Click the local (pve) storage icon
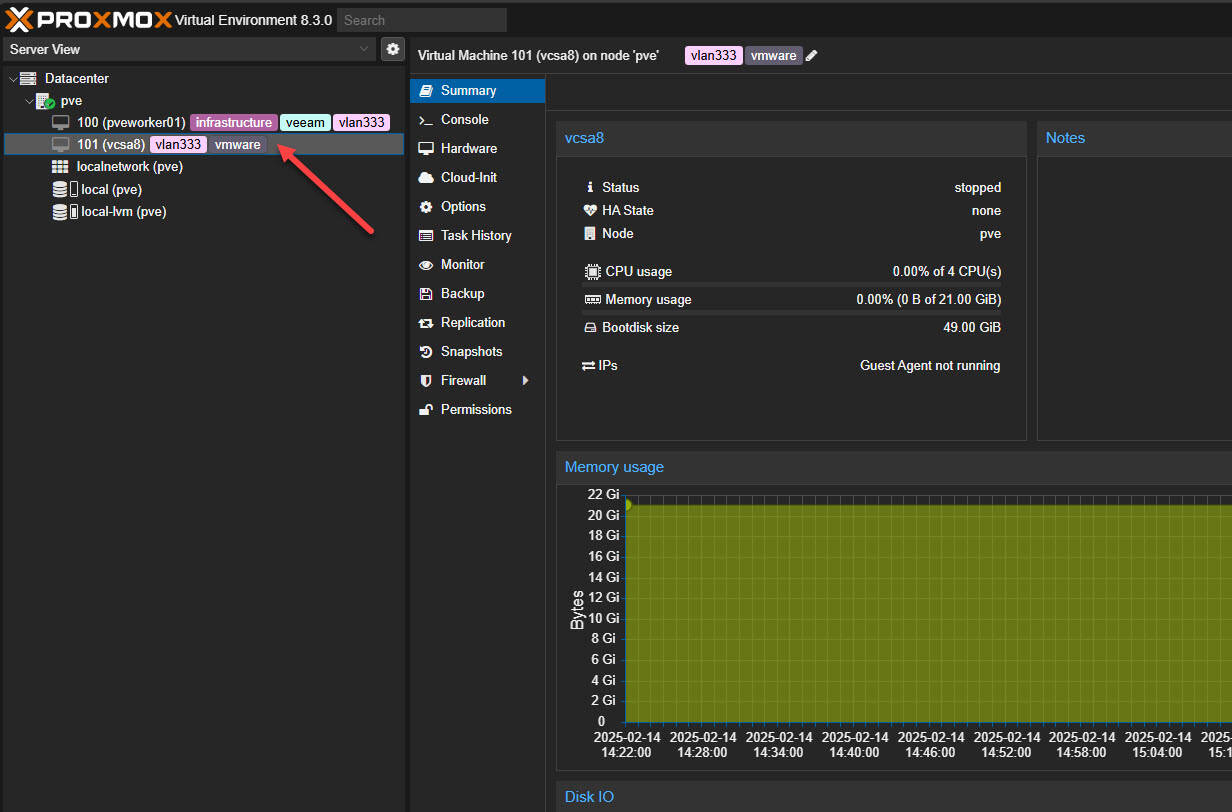Image resolution: width=1232 pixels, height=812 pixels. [64, 189]
